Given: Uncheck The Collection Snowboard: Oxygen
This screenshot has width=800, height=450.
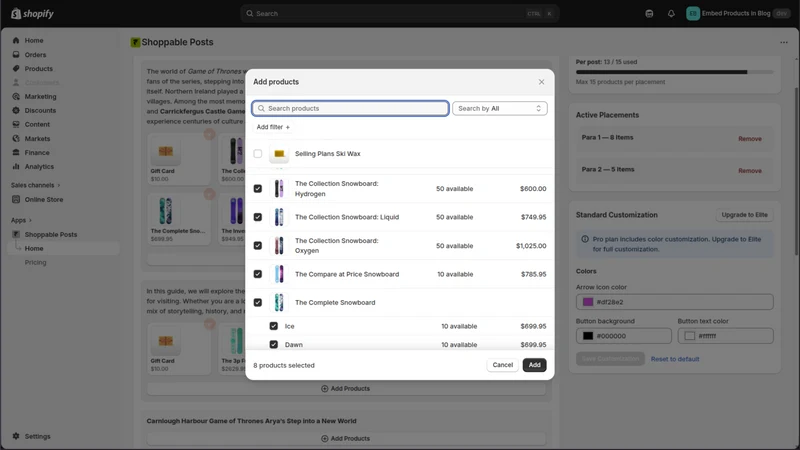Looking at the screenshot, I should 258,245.
